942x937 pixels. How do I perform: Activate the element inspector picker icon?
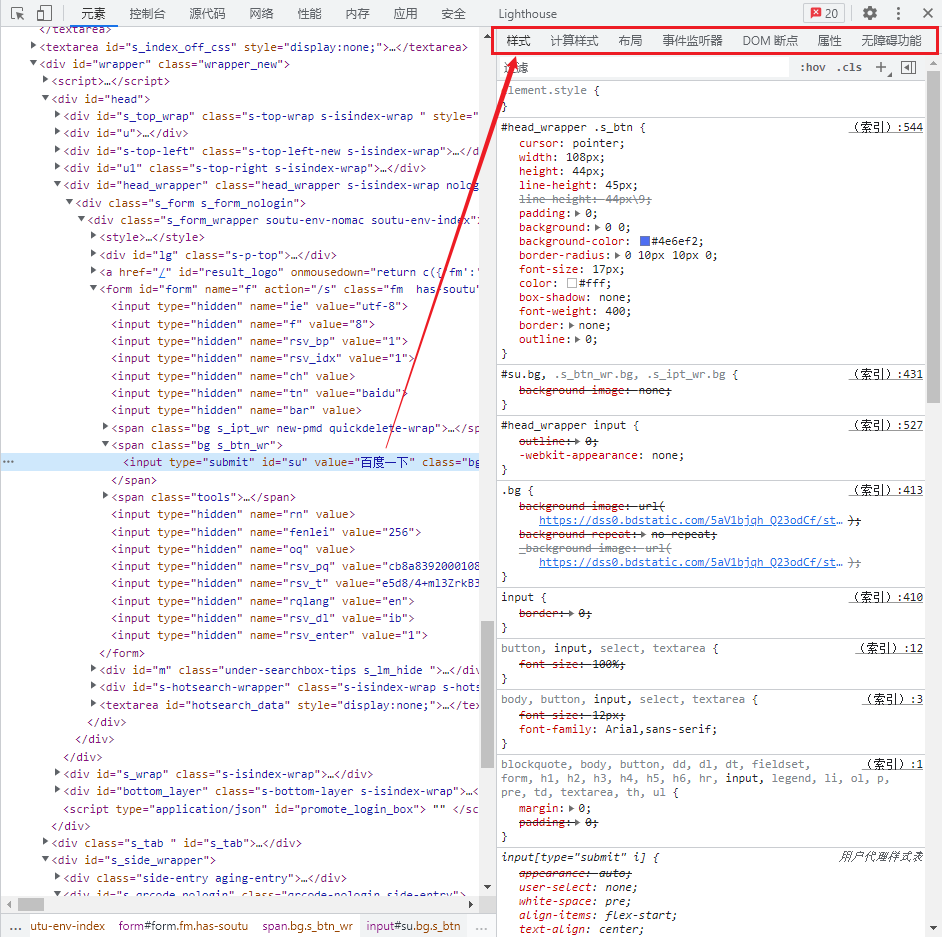tap(17, 13)
